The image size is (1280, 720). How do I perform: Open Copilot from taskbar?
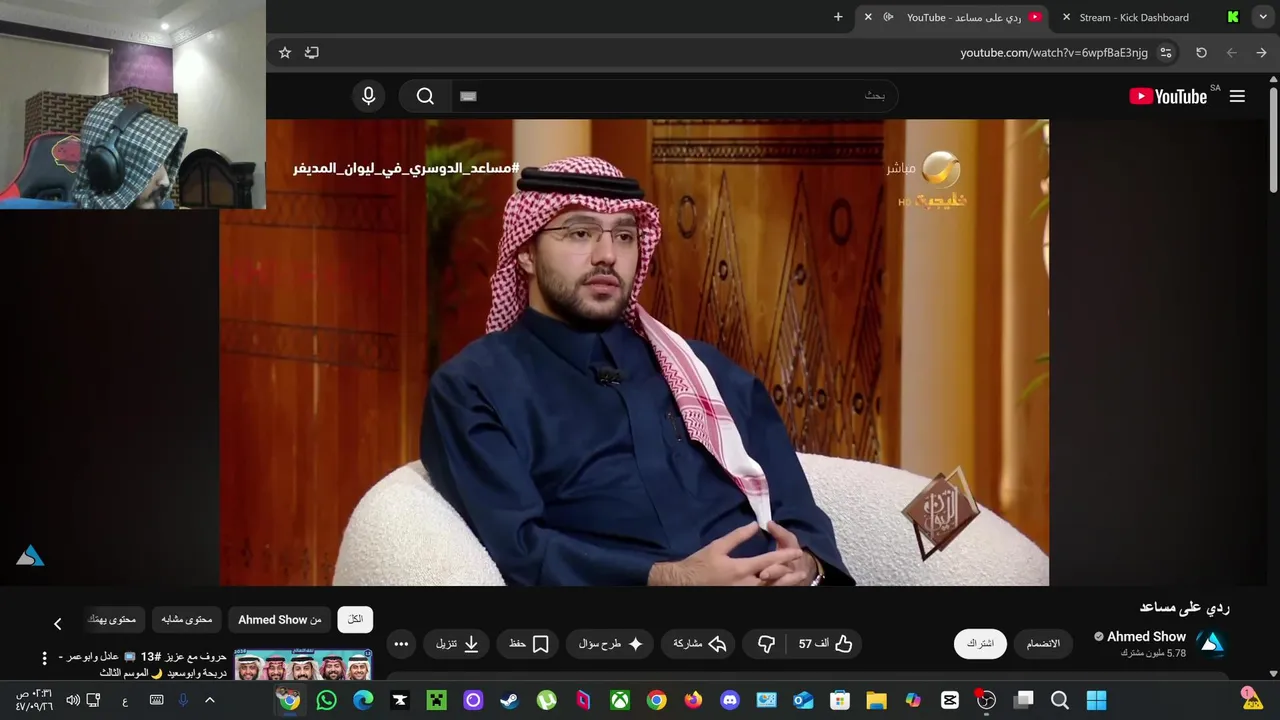(x=913, y=700)
